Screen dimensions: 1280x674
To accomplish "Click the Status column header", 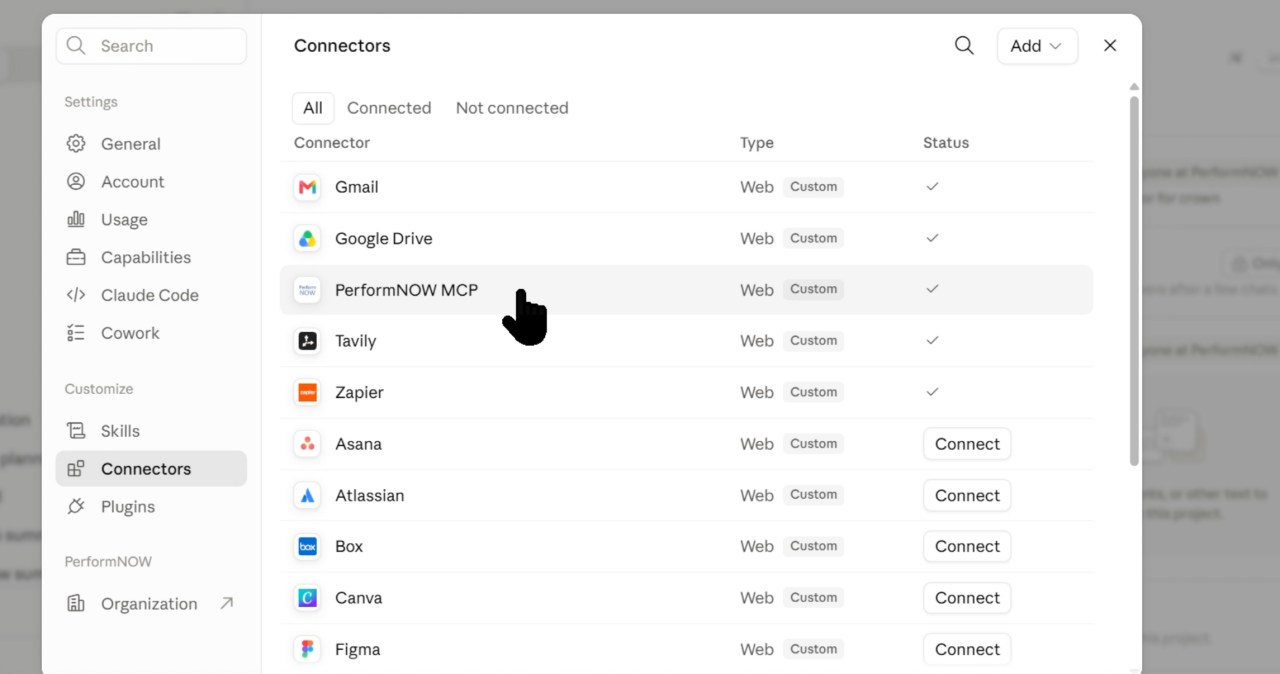I will 946,143.
